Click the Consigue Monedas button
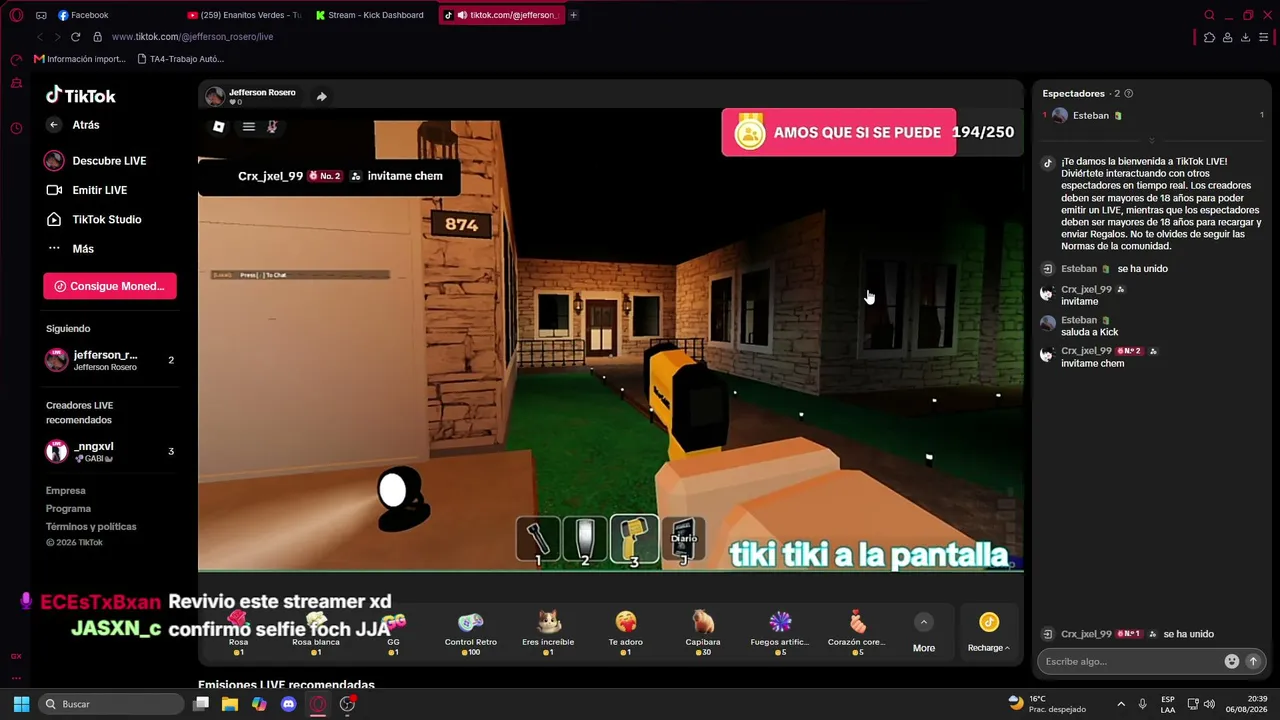The height and width of the screenshot is (720, 1280). point(110,286)
